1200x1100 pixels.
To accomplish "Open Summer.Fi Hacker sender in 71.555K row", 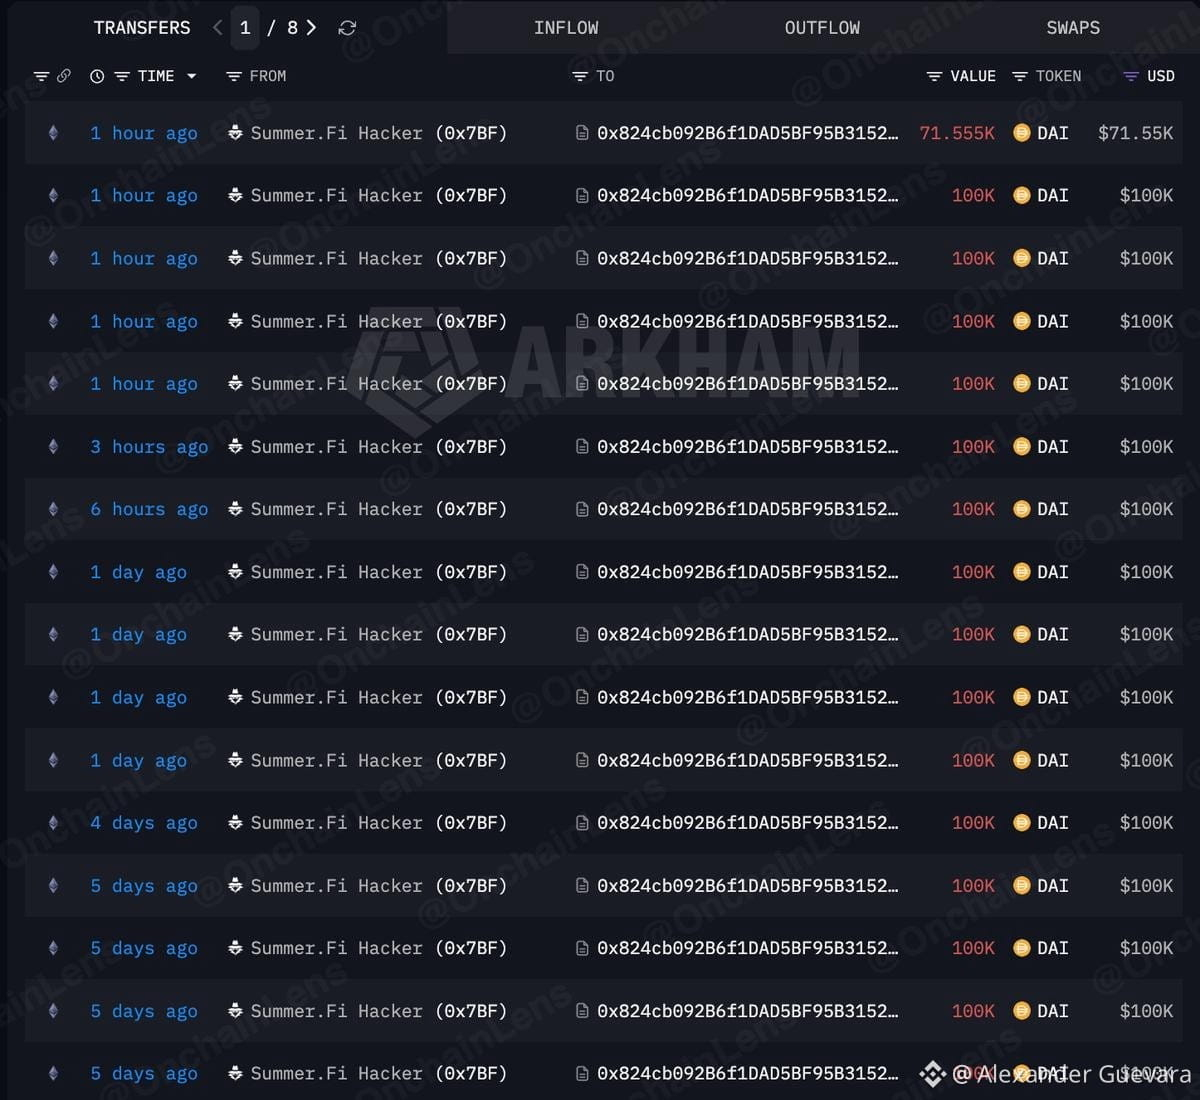I will click(379, 133).
